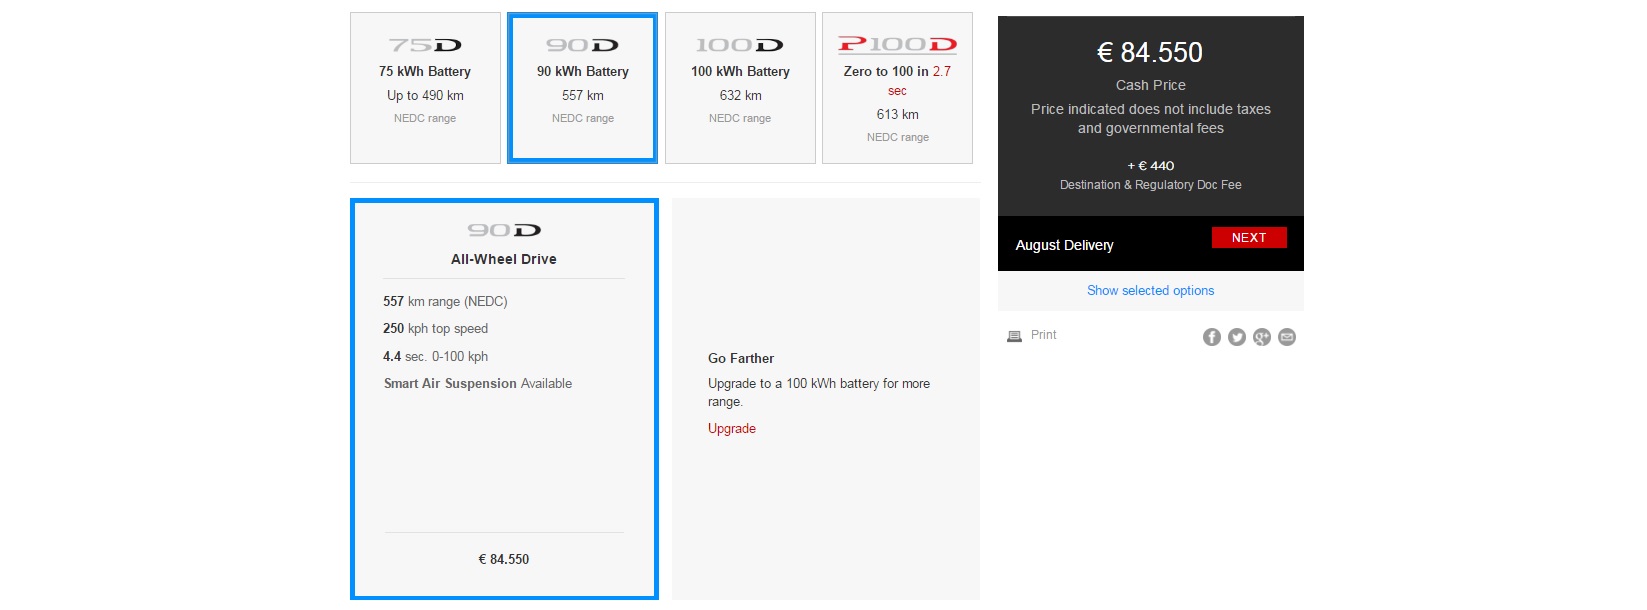Image resolution: width=1647 pixels, height=610 pixels.
Task: Share via Twitter icon
Action: tap(1237, 337)
